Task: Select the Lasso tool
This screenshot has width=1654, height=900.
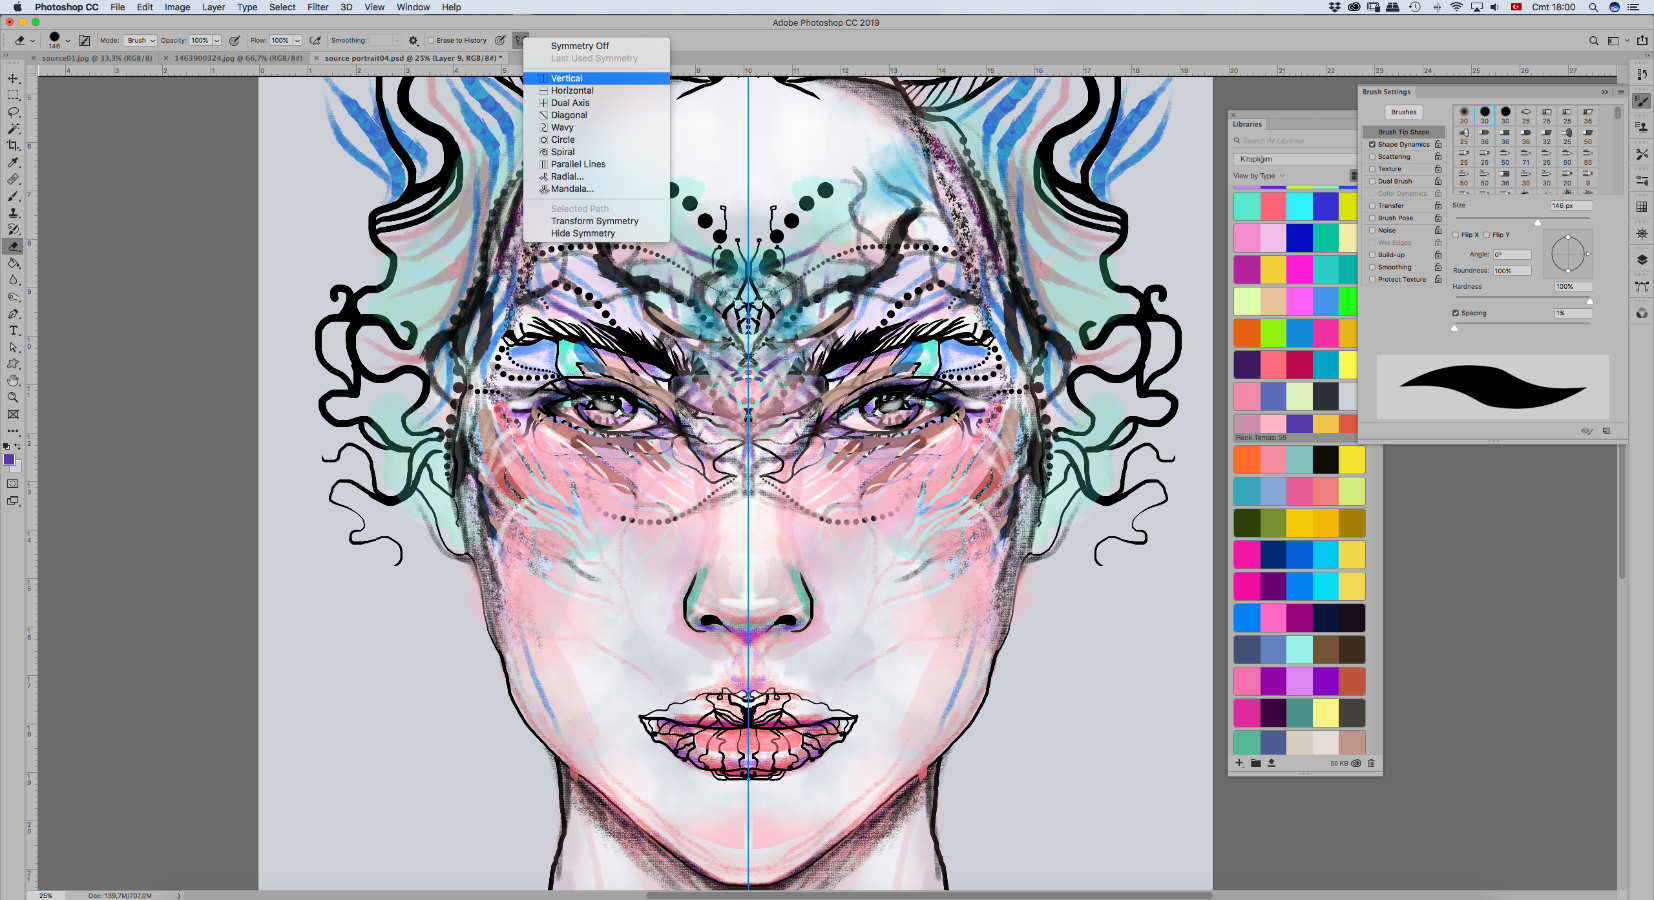Action: 13,112
